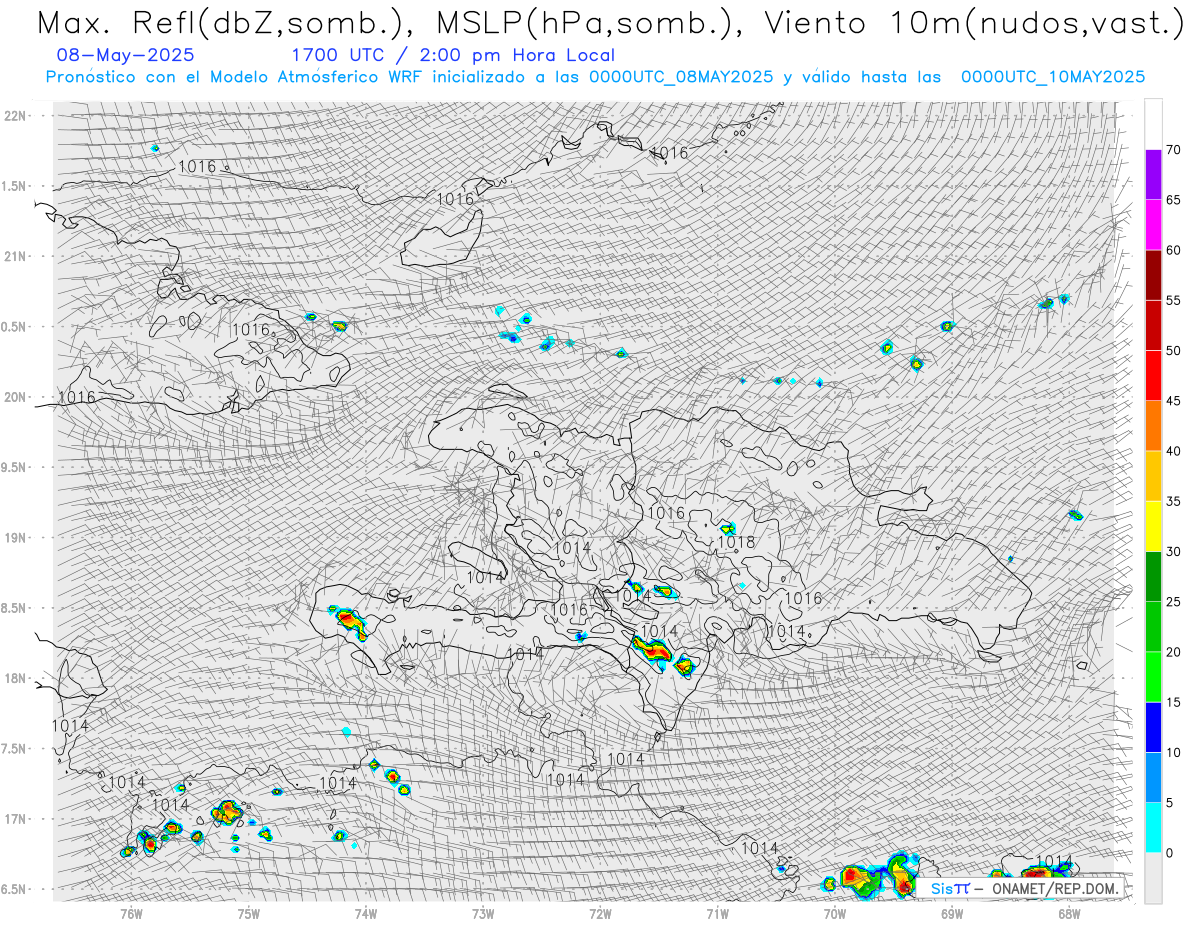Click the '68W' longitude axis label
The width and height of the screenshot is (1200, 927).
[1069, 914]
